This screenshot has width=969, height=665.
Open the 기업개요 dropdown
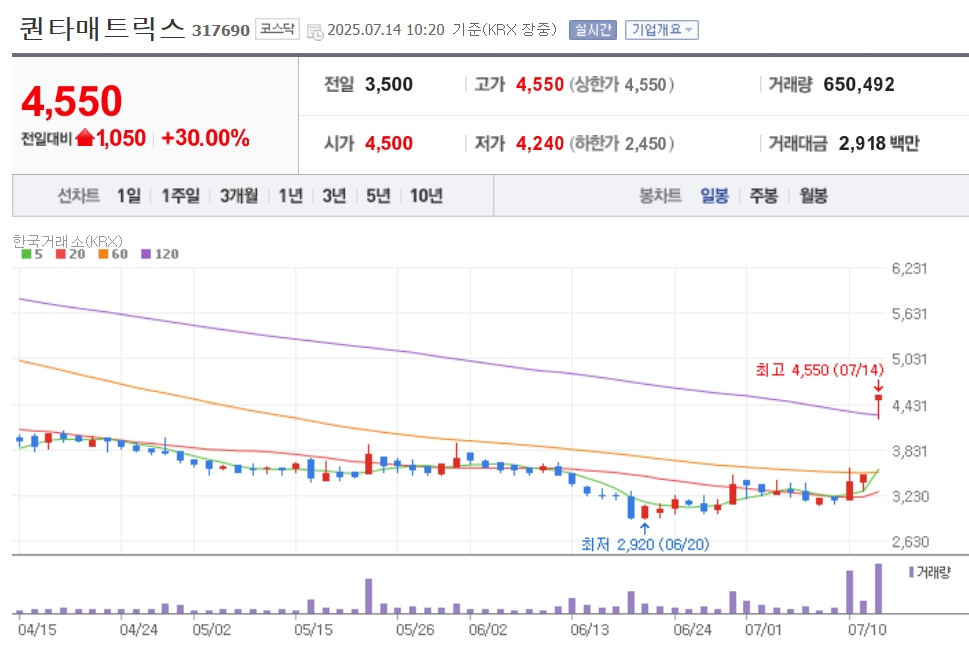[x=662, y=30]
